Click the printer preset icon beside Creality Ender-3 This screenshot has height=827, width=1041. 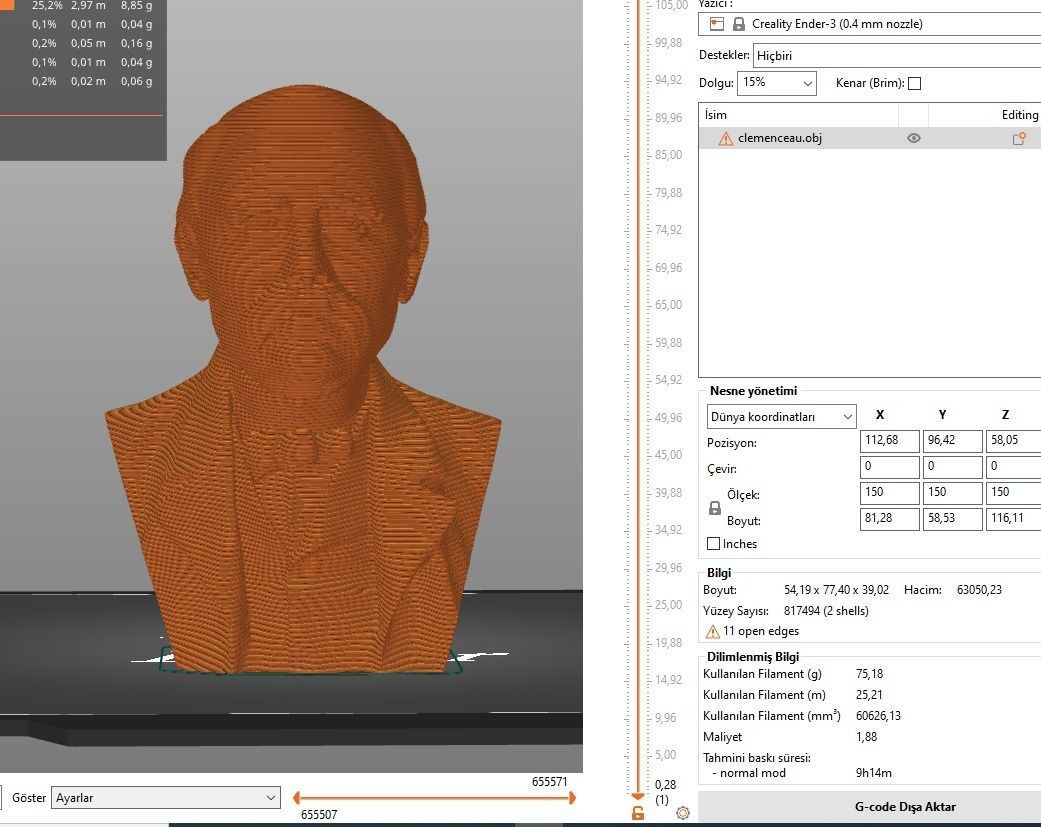[x=716, y=24]
